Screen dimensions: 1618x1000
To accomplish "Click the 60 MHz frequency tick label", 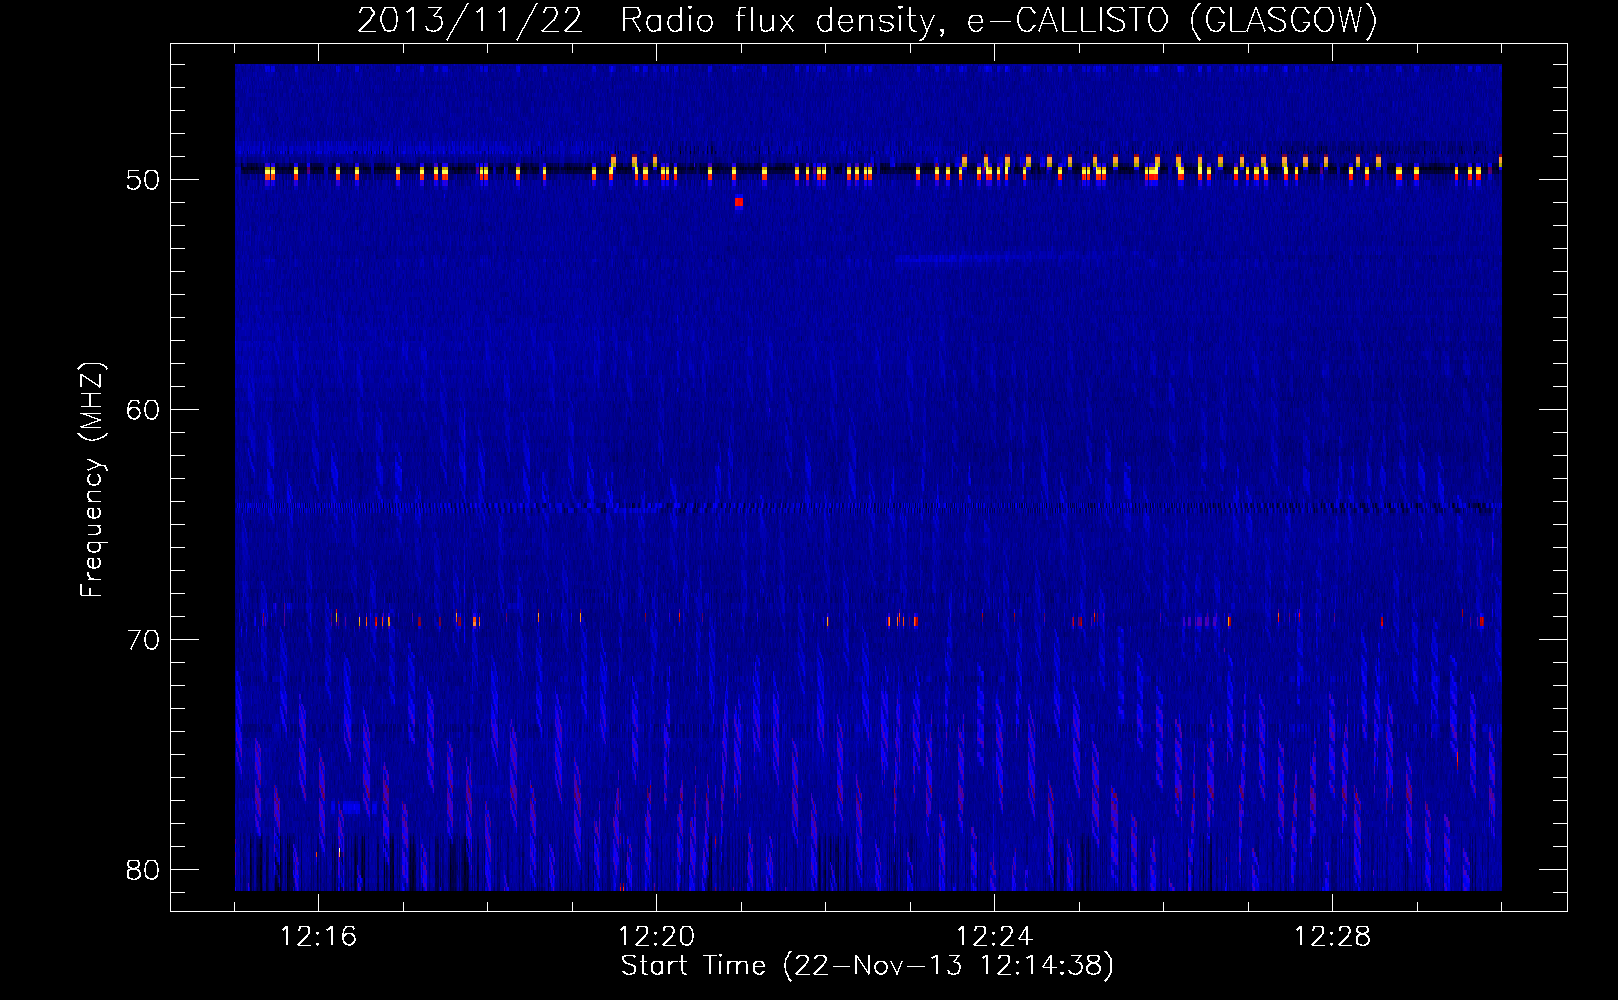I will [x=143, y=410].
